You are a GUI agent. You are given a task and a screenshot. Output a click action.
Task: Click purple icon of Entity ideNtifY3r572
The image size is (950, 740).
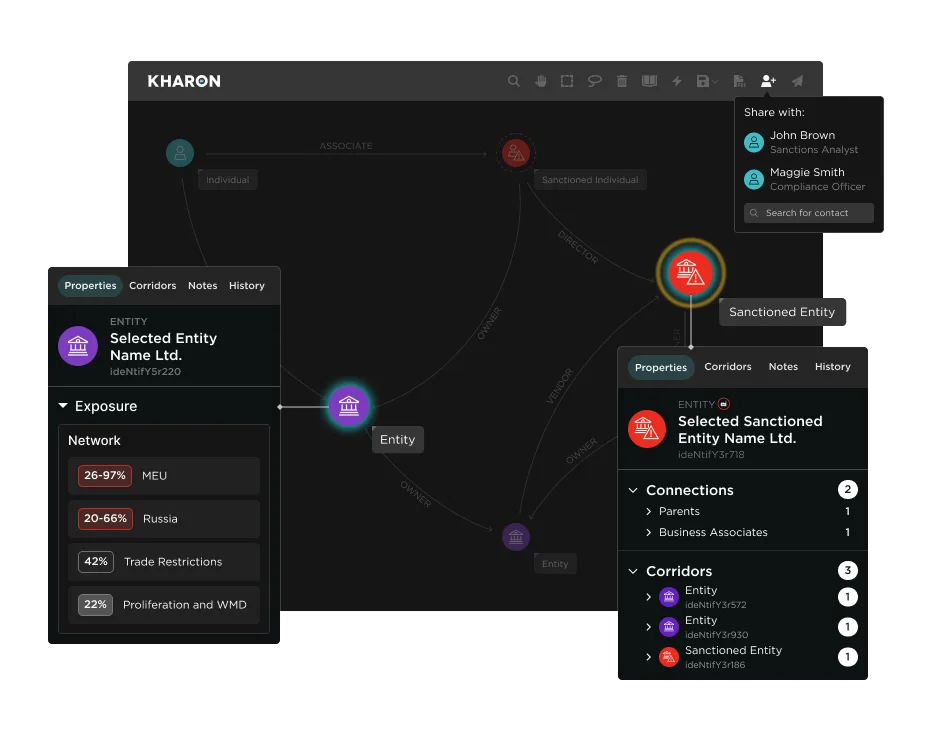point(669,597)
